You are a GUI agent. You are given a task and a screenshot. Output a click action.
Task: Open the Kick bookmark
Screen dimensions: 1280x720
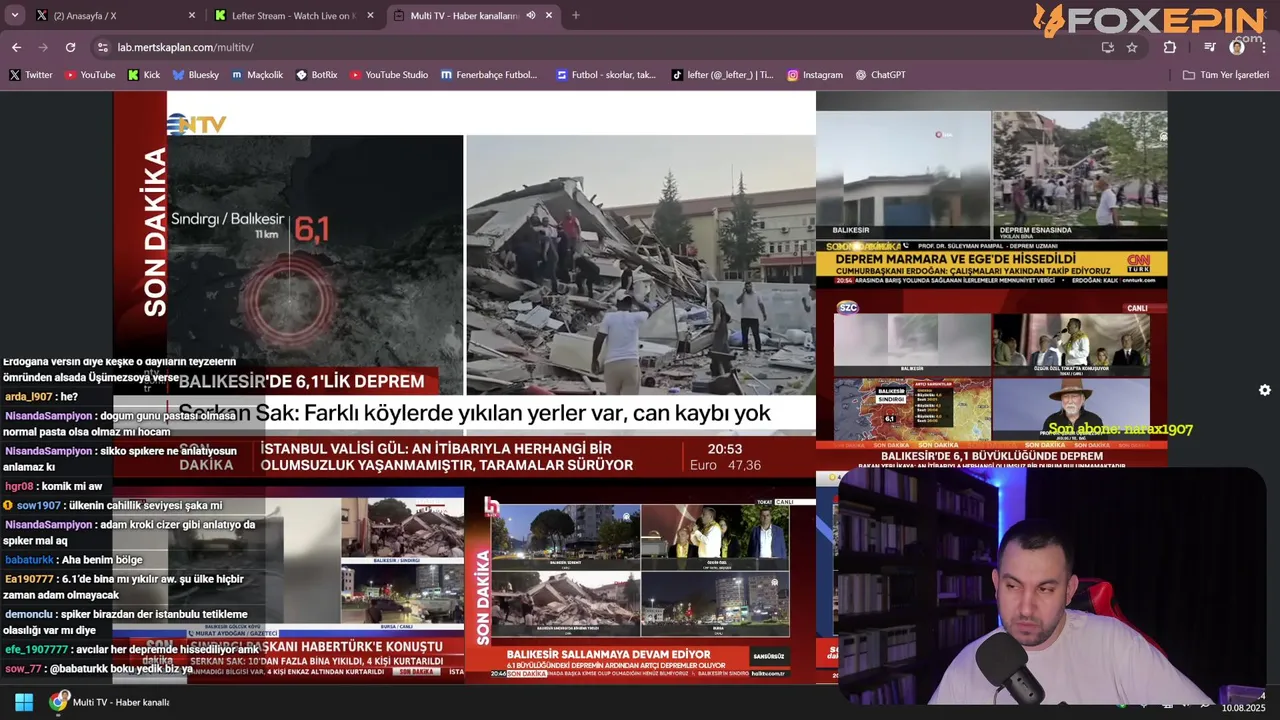tap(144, 75)
